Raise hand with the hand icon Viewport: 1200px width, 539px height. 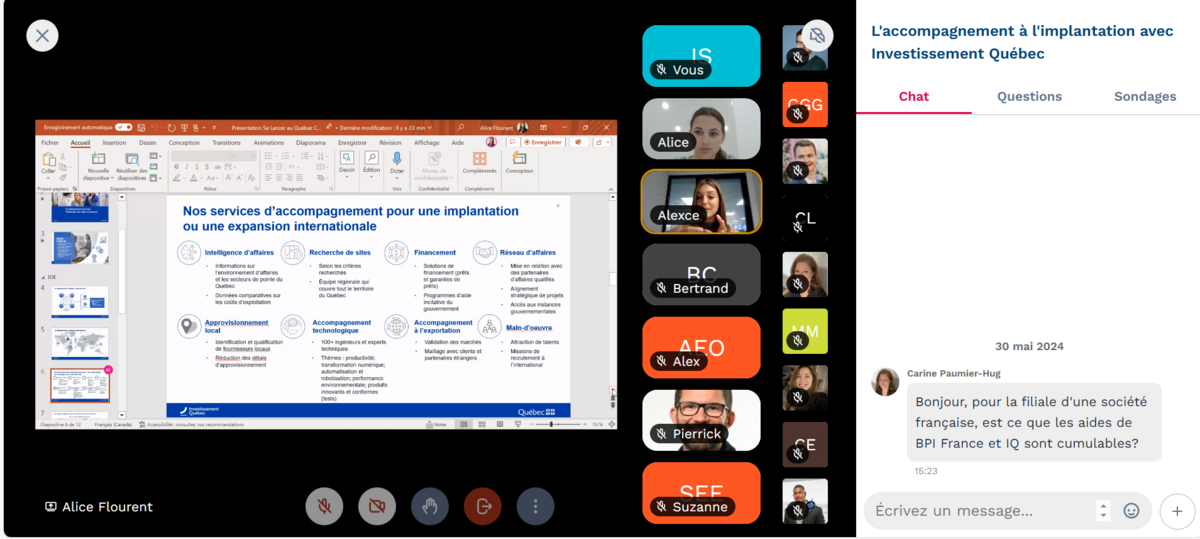[x=430, y=506]
